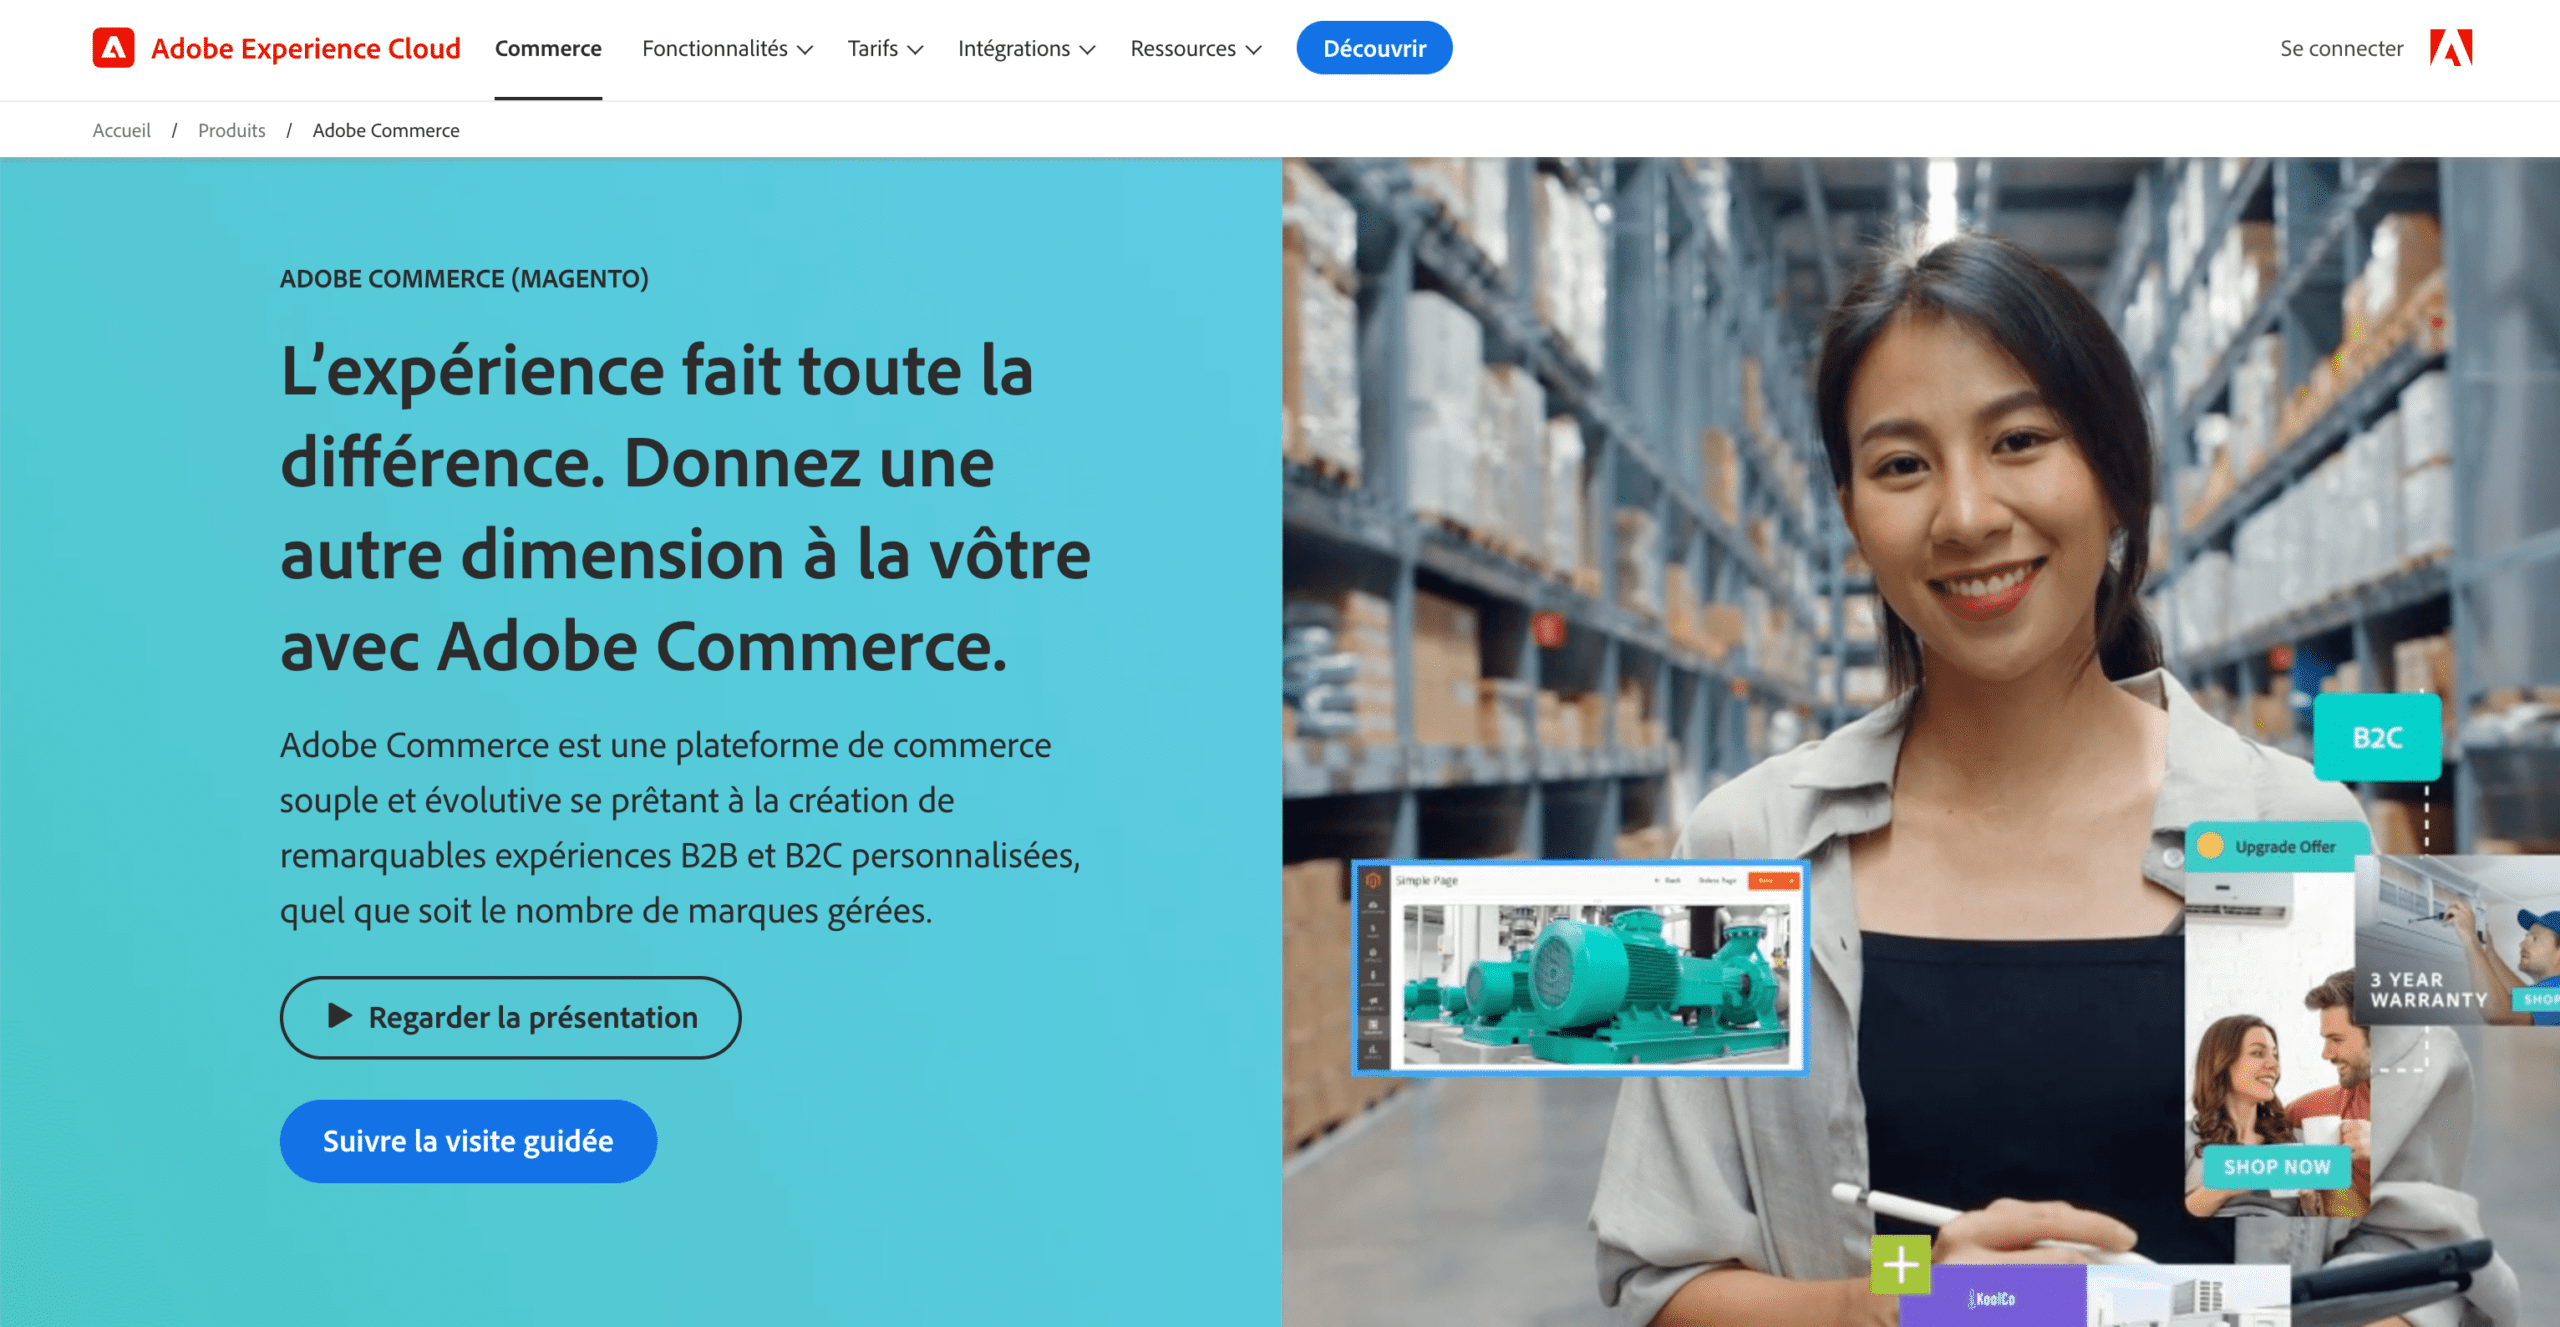Click the SHOP NOW label on image

(2277, 1167)
